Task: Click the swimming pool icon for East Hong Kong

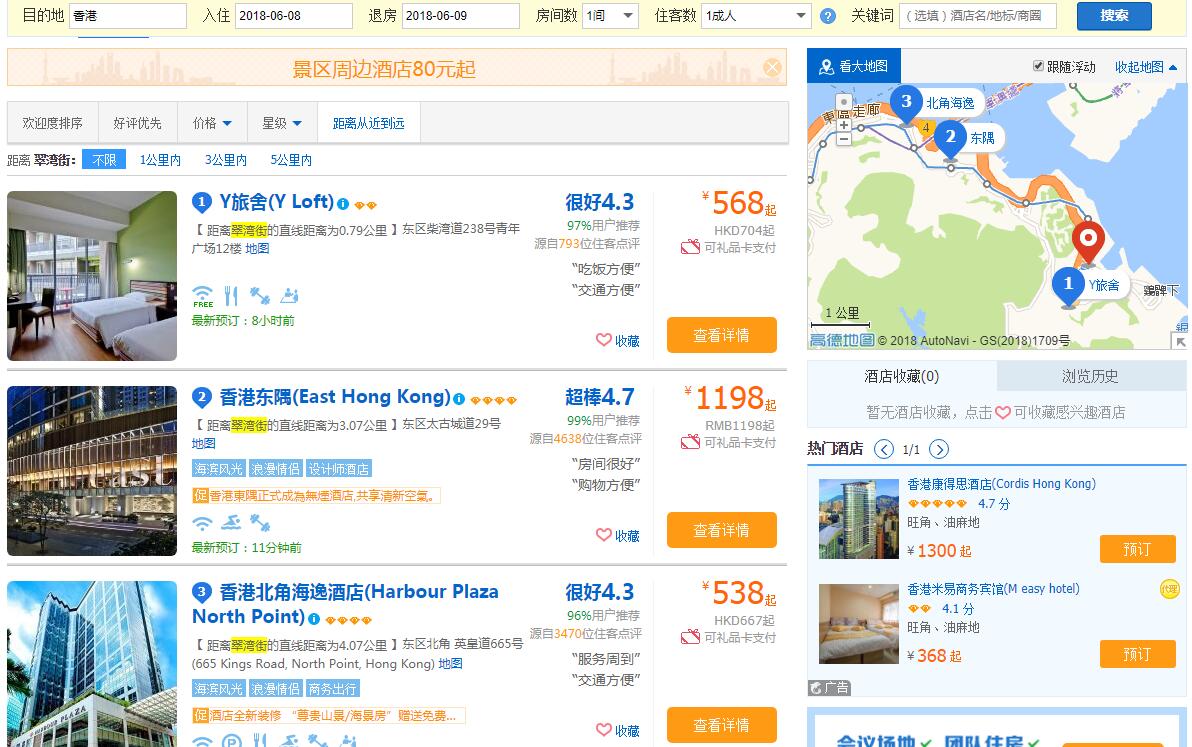Action: [231, 523]
